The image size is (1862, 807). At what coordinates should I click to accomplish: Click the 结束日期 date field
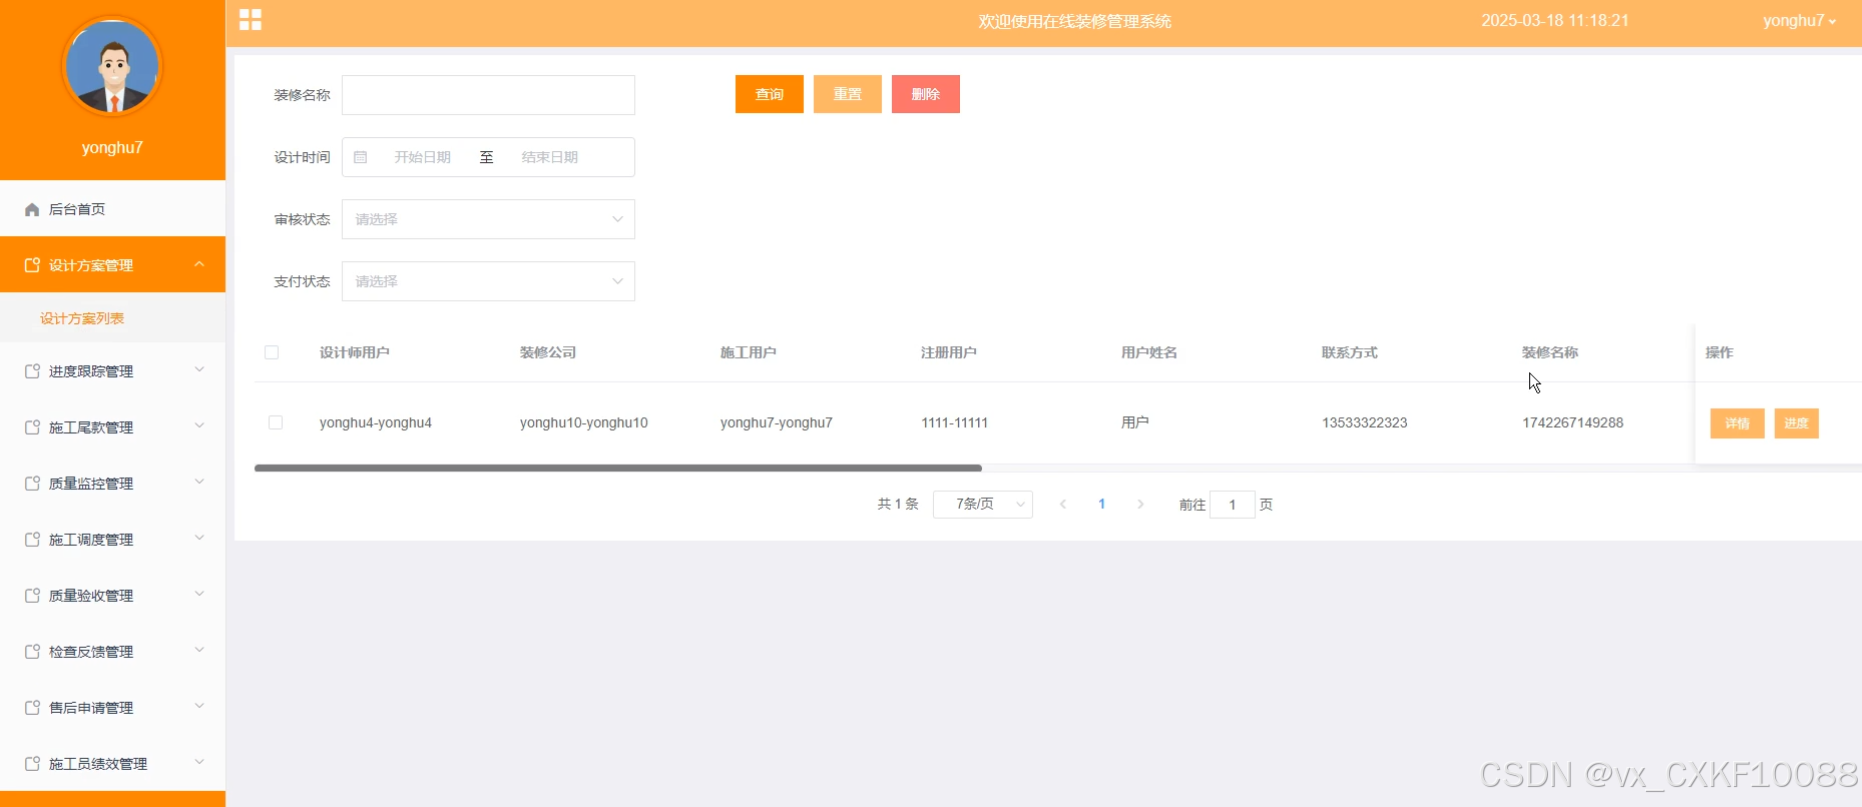pyautogui.click(x=550, y=157)
